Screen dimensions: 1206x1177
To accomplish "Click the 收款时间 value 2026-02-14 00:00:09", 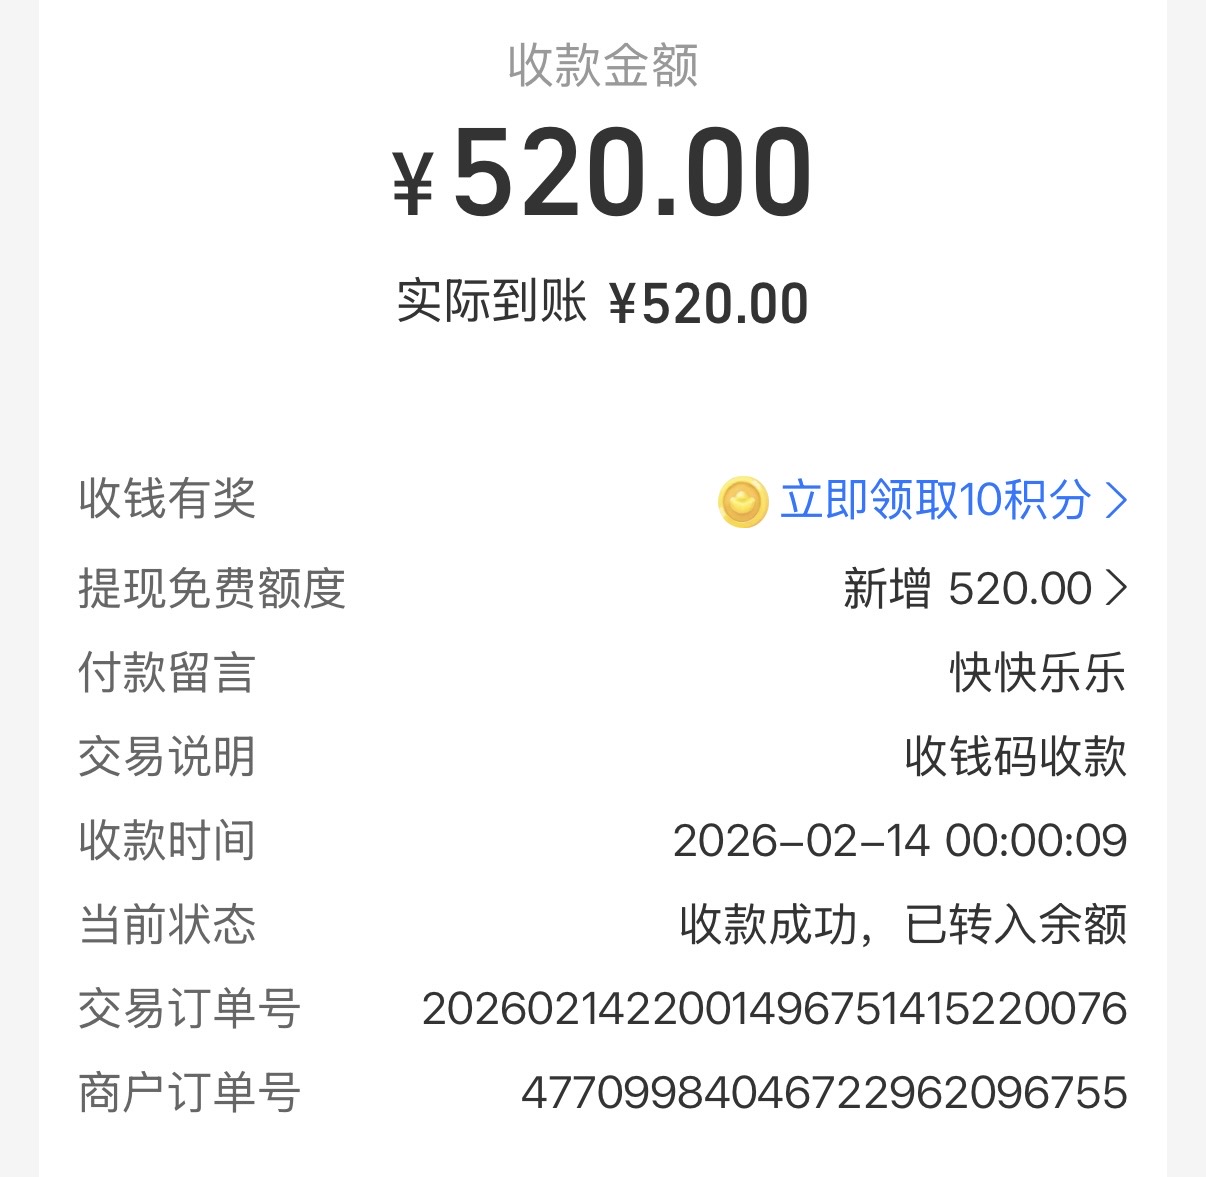I will [899, 840].
